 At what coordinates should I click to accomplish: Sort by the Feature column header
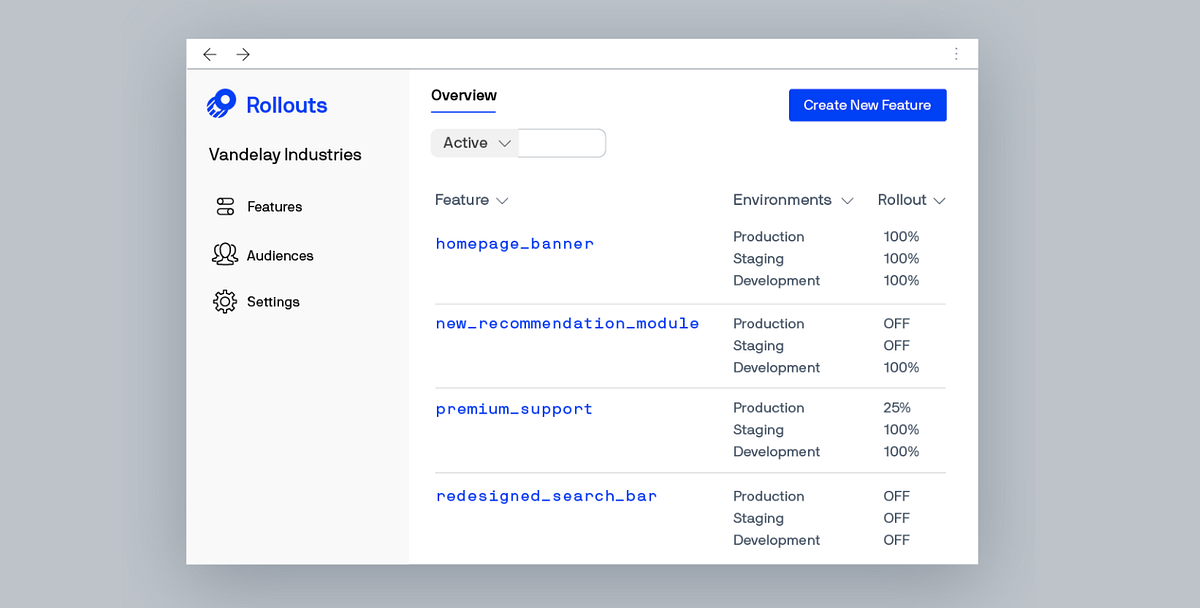472,200
